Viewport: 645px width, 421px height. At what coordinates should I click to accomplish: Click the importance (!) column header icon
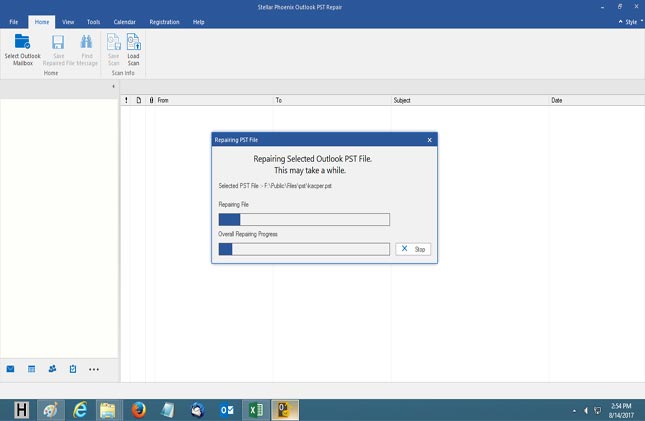[126, 100]
